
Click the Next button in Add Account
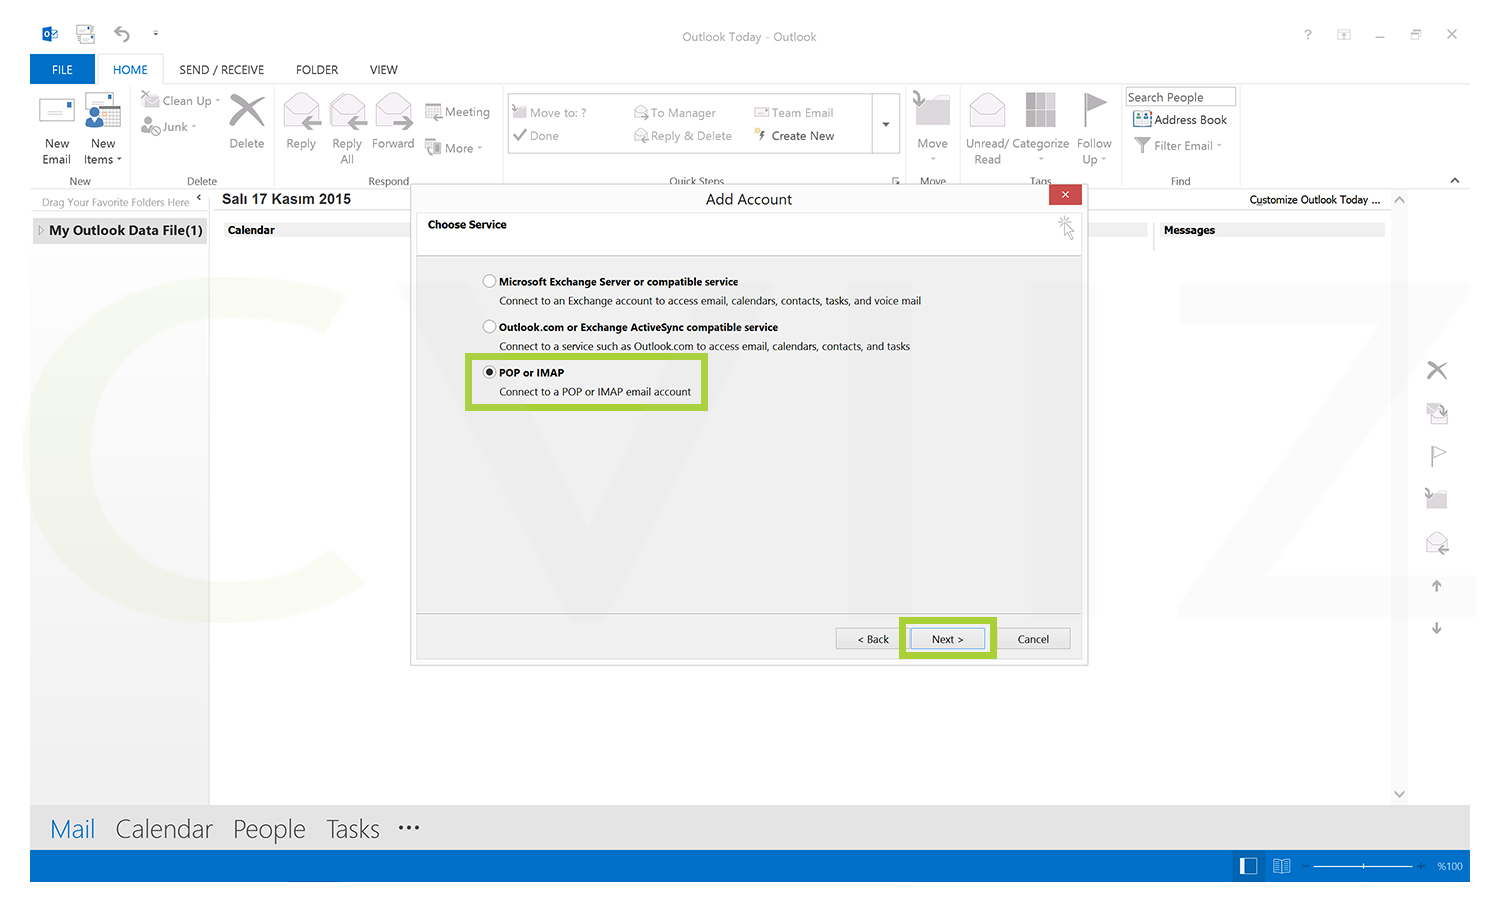point(948,639)
